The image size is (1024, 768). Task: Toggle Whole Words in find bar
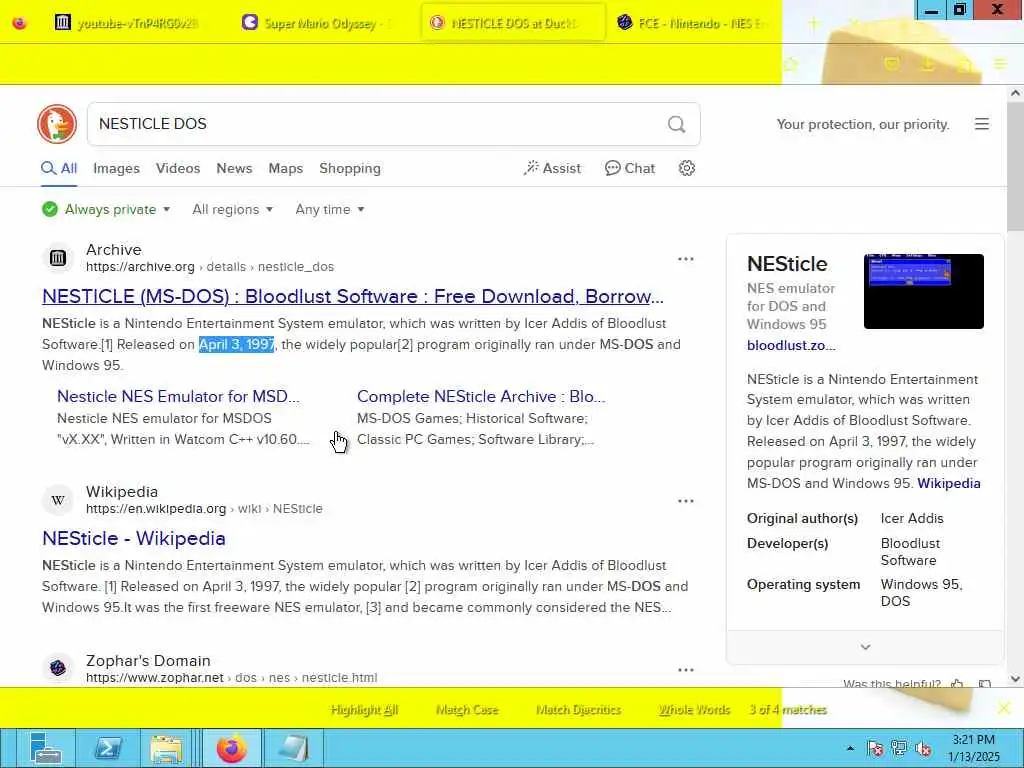coord(694,710)
